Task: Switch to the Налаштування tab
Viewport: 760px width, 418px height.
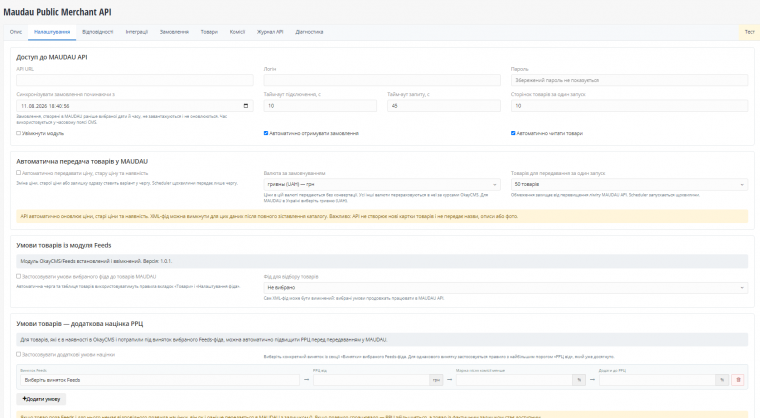Action: [x=52, y=32]
